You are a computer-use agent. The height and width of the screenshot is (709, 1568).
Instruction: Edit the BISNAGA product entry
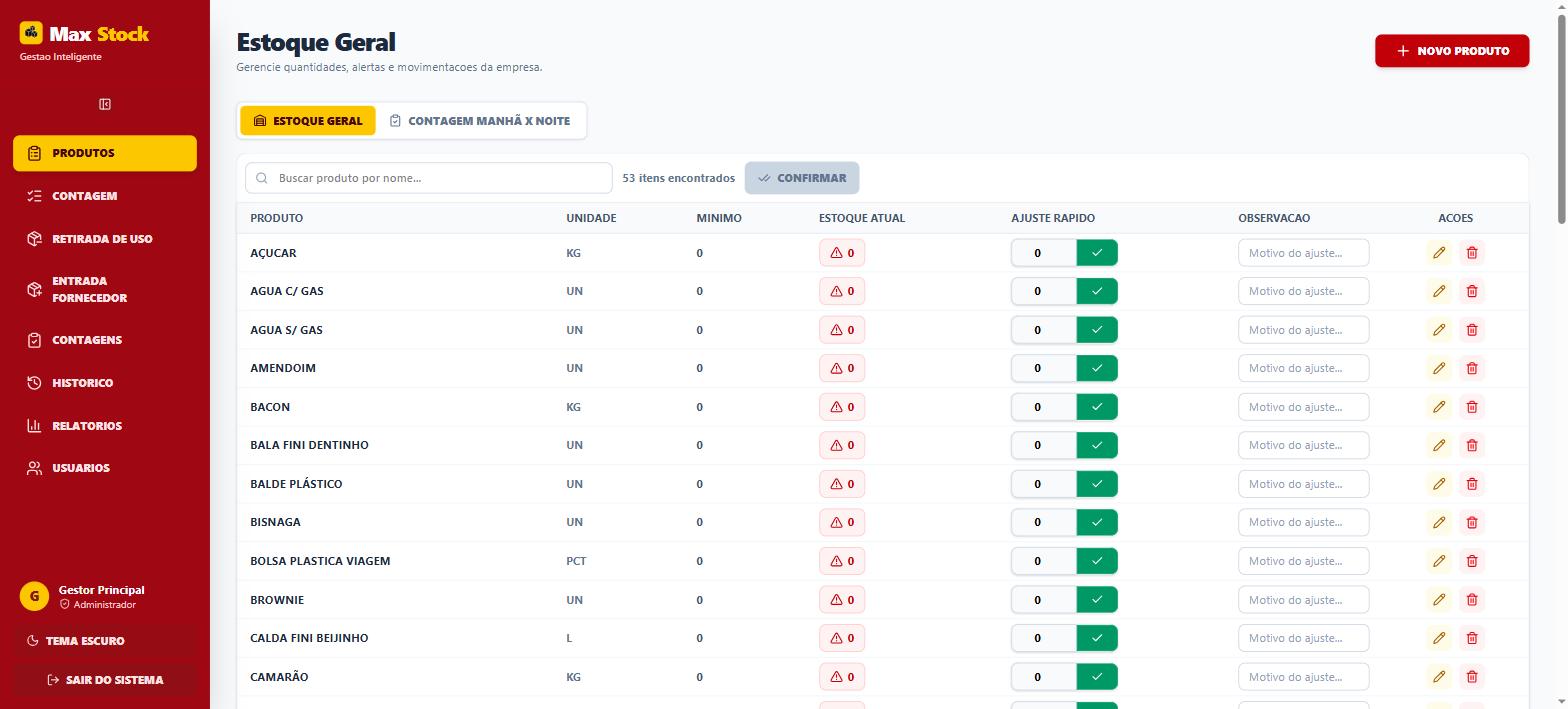coord(1439,522)
